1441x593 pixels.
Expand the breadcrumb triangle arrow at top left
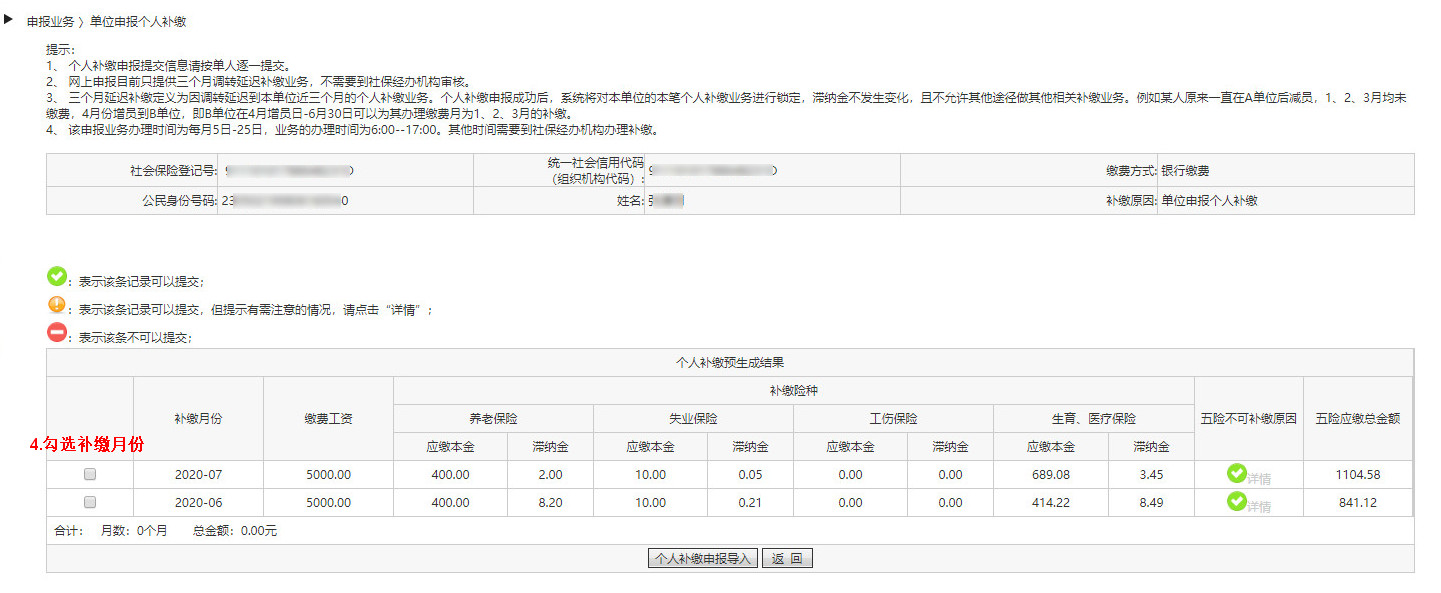[x=9, y=19]
